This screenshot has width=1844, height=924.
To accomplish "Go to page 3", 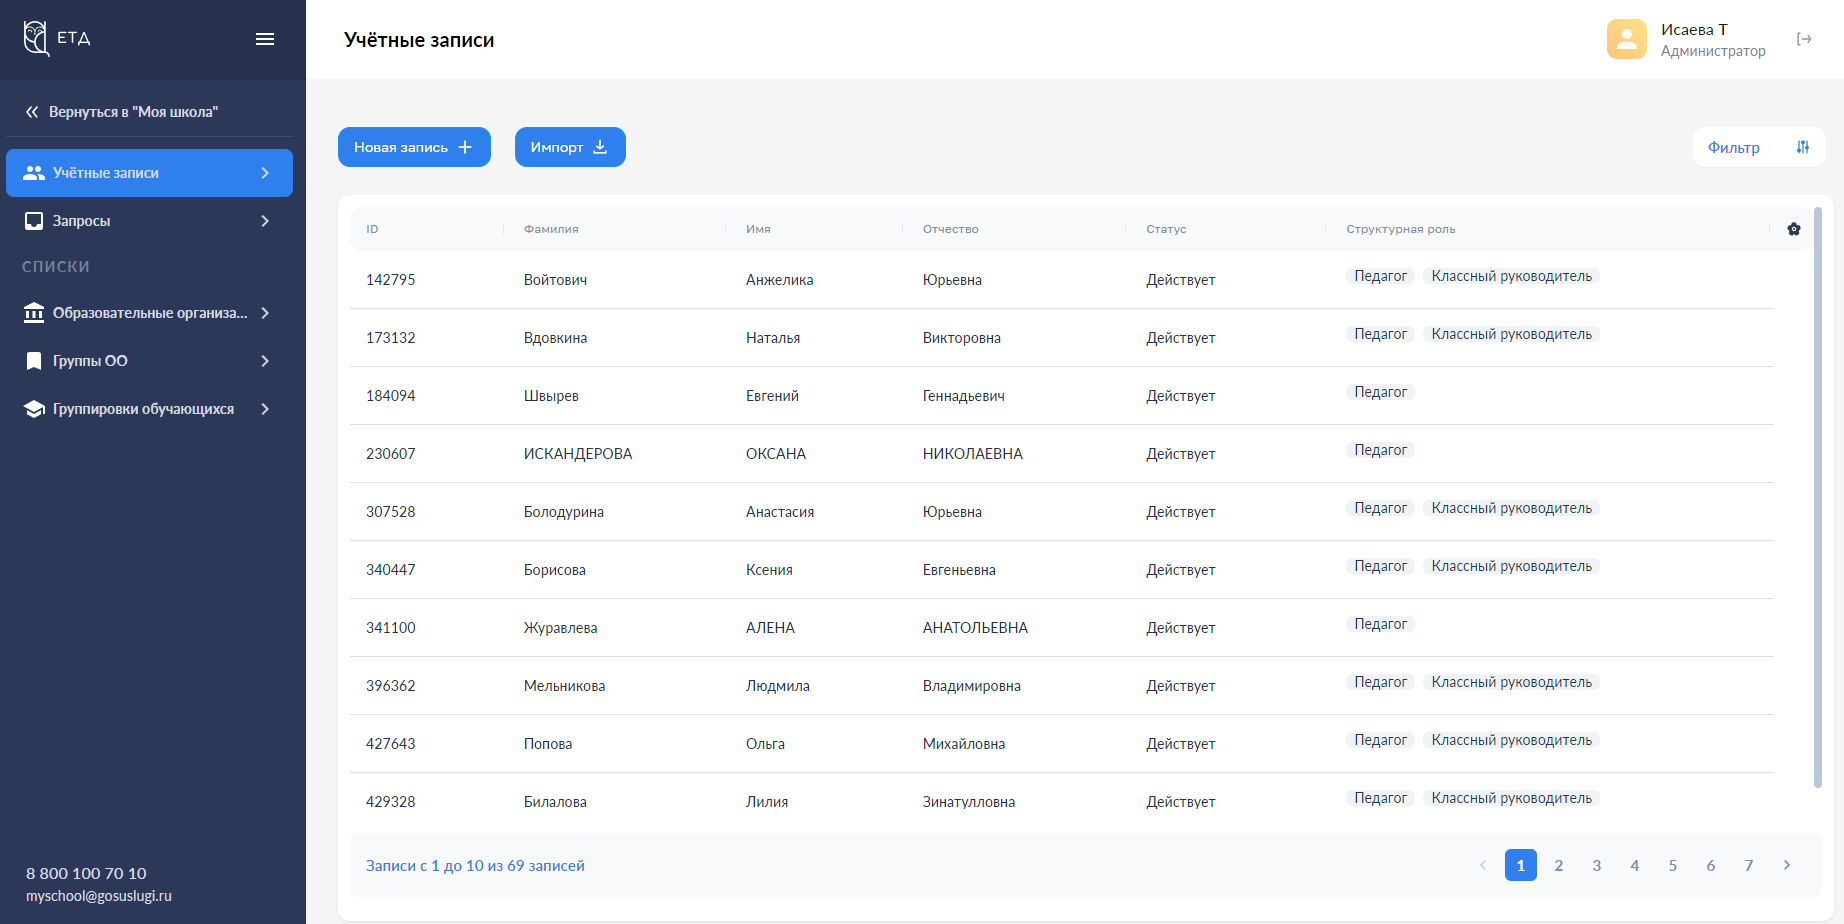I will [1597, 865].
